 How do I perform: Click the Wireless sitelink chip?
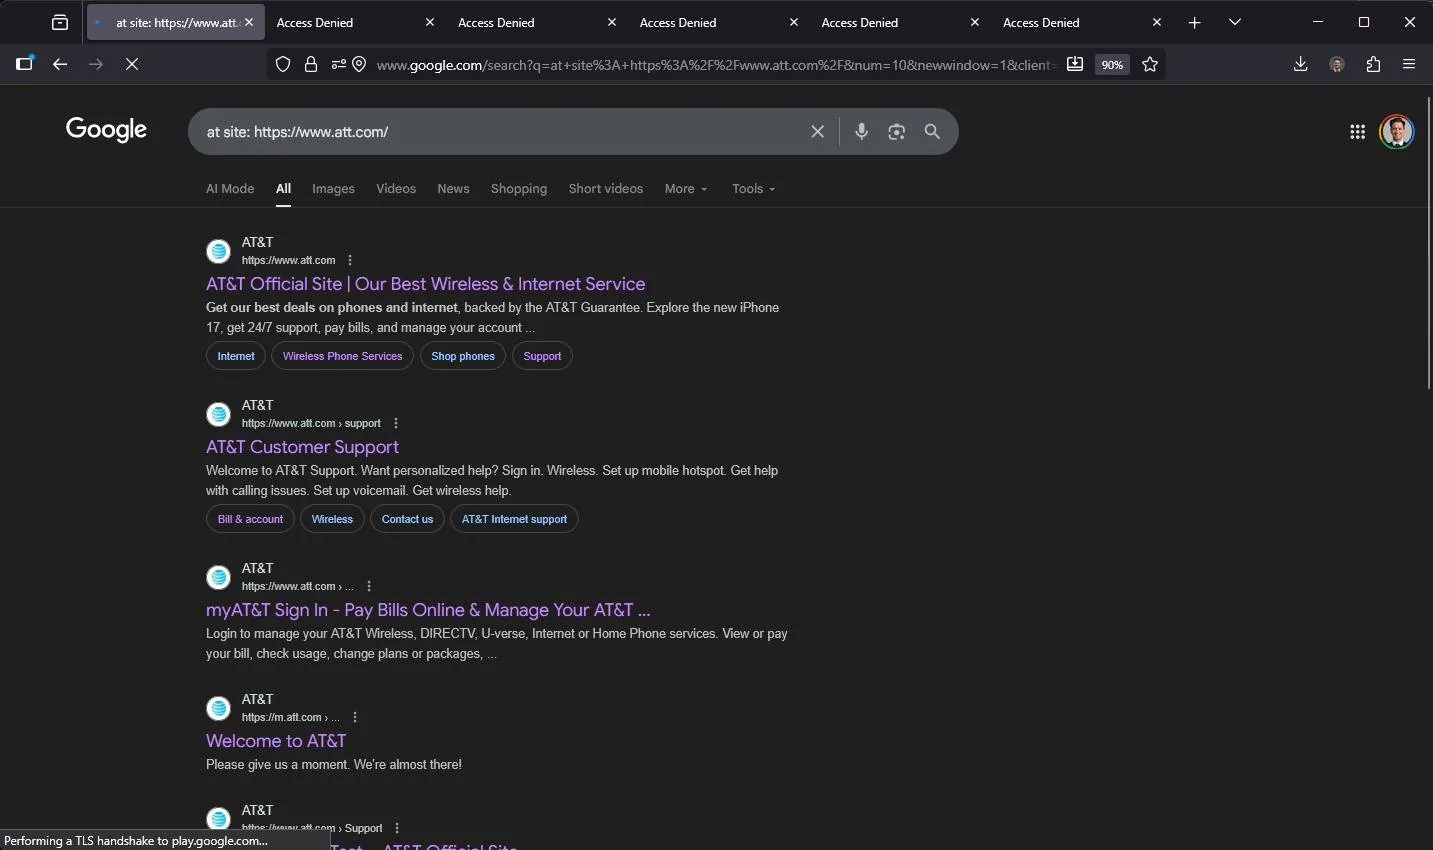332,519
